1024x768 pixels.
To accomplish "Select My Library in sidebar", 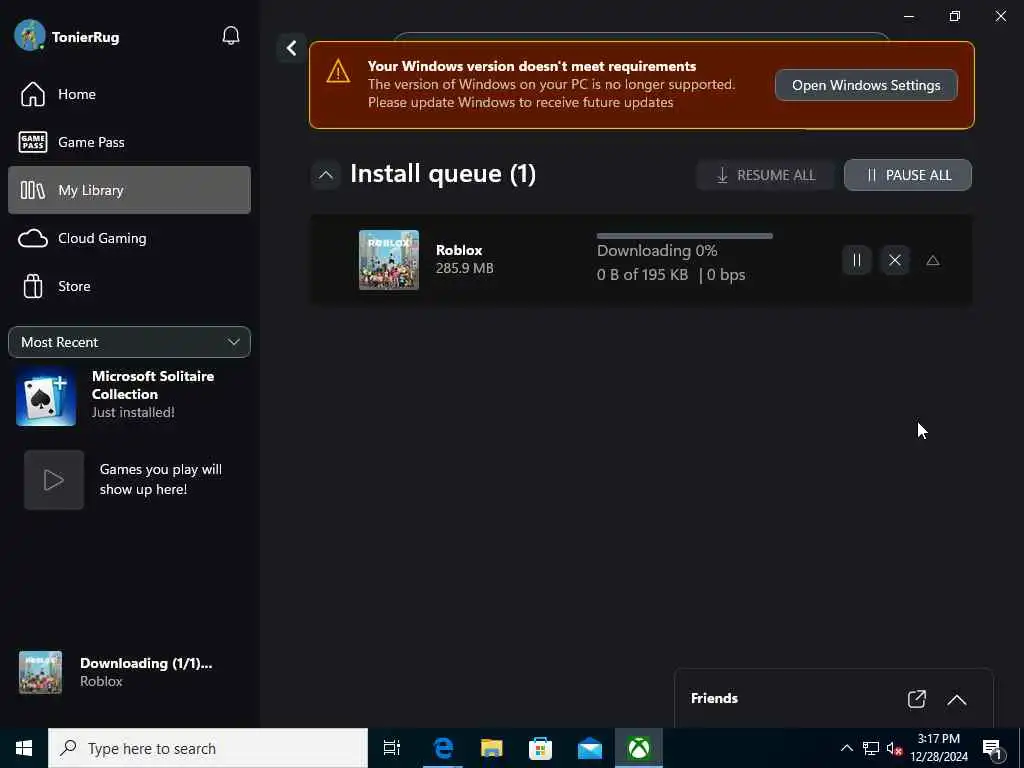I will tap(129, 190).
